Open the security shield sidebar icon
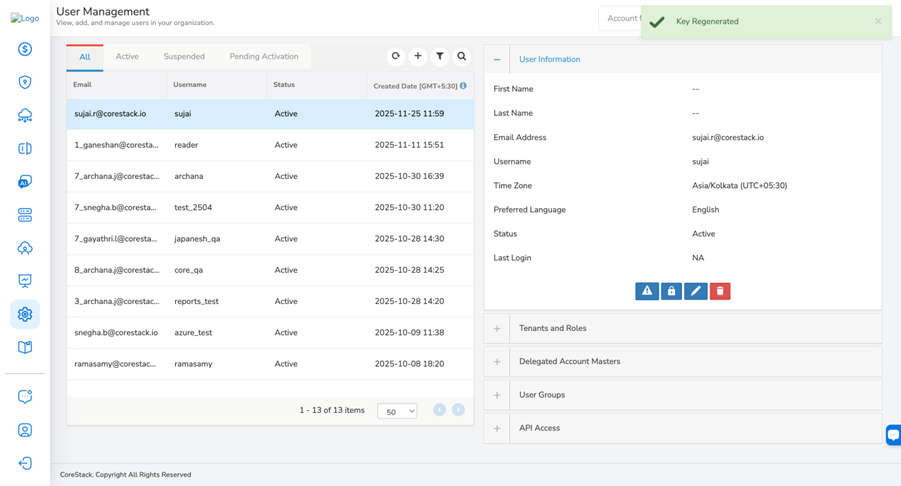This screenshot has width=901, height=486. 25,82
